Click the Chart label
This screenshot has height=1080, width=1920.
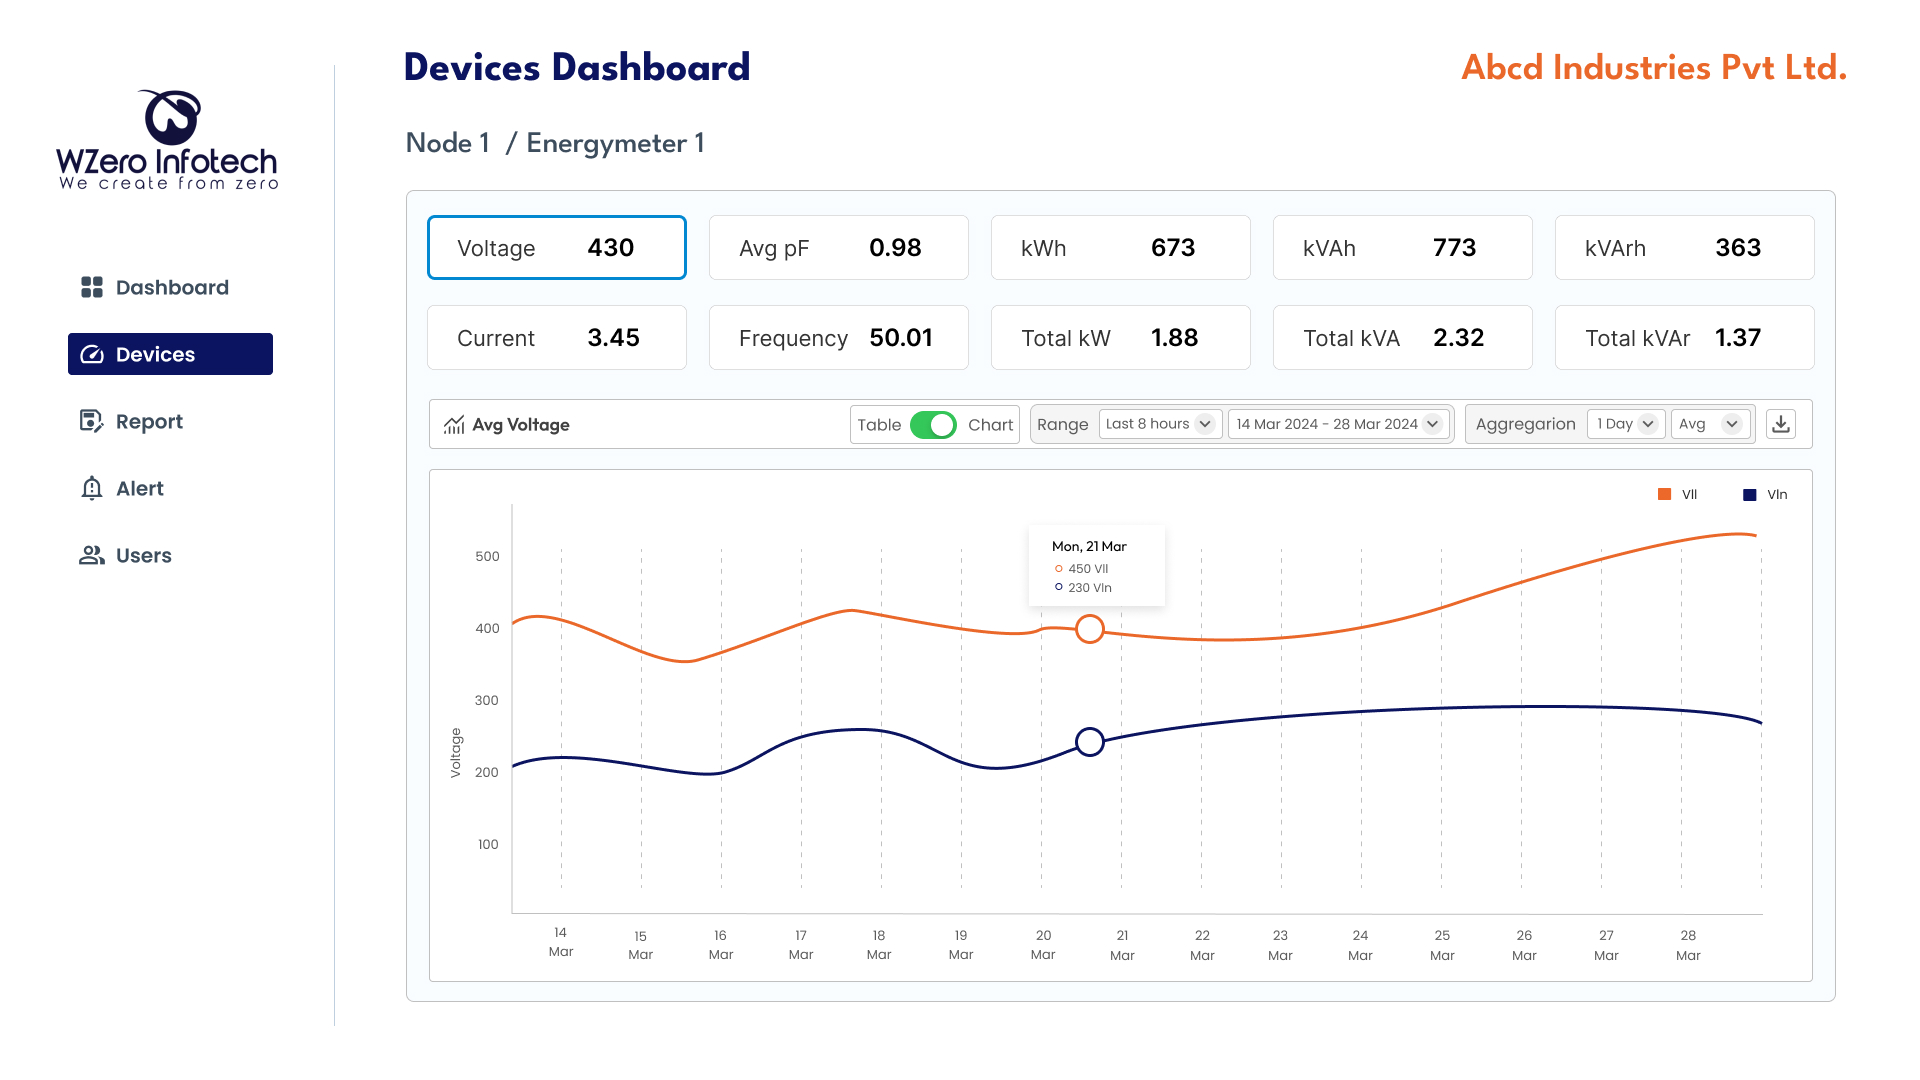point(991,425)
